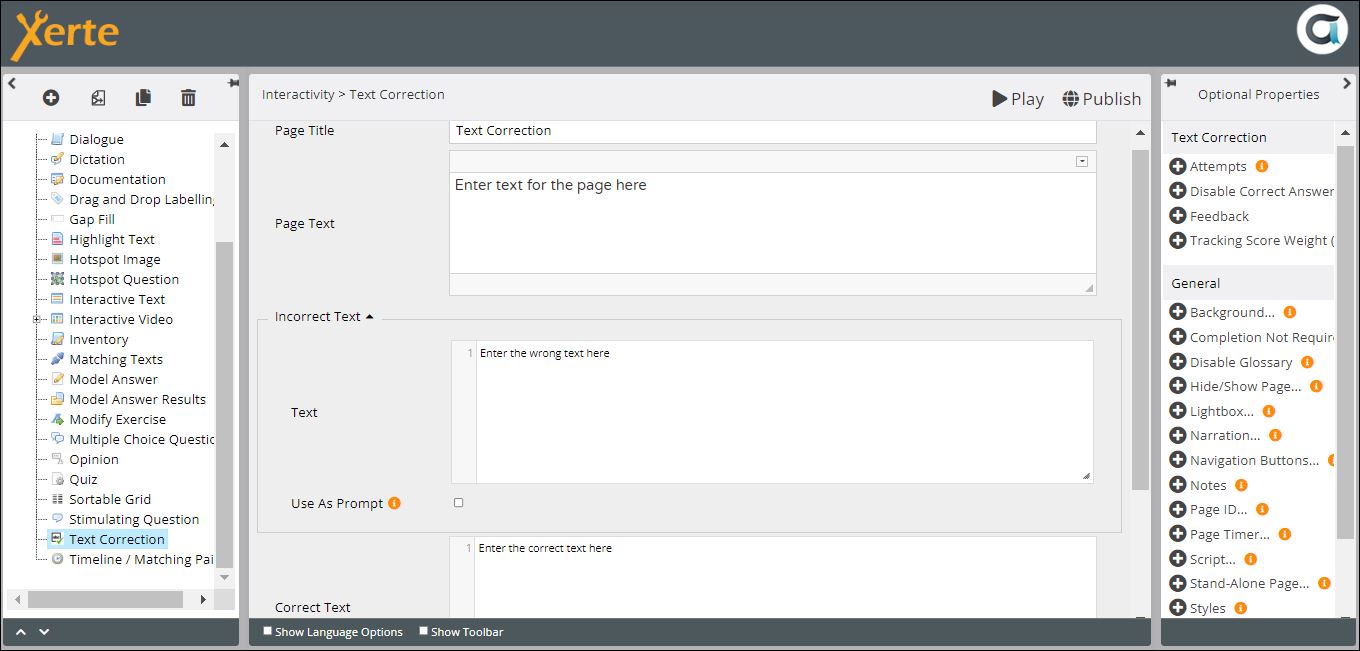Screen dimensions: 1360x651
Task: Click the import page icon in toolbar
Action: pyautogui.click(x=98, y=97)
